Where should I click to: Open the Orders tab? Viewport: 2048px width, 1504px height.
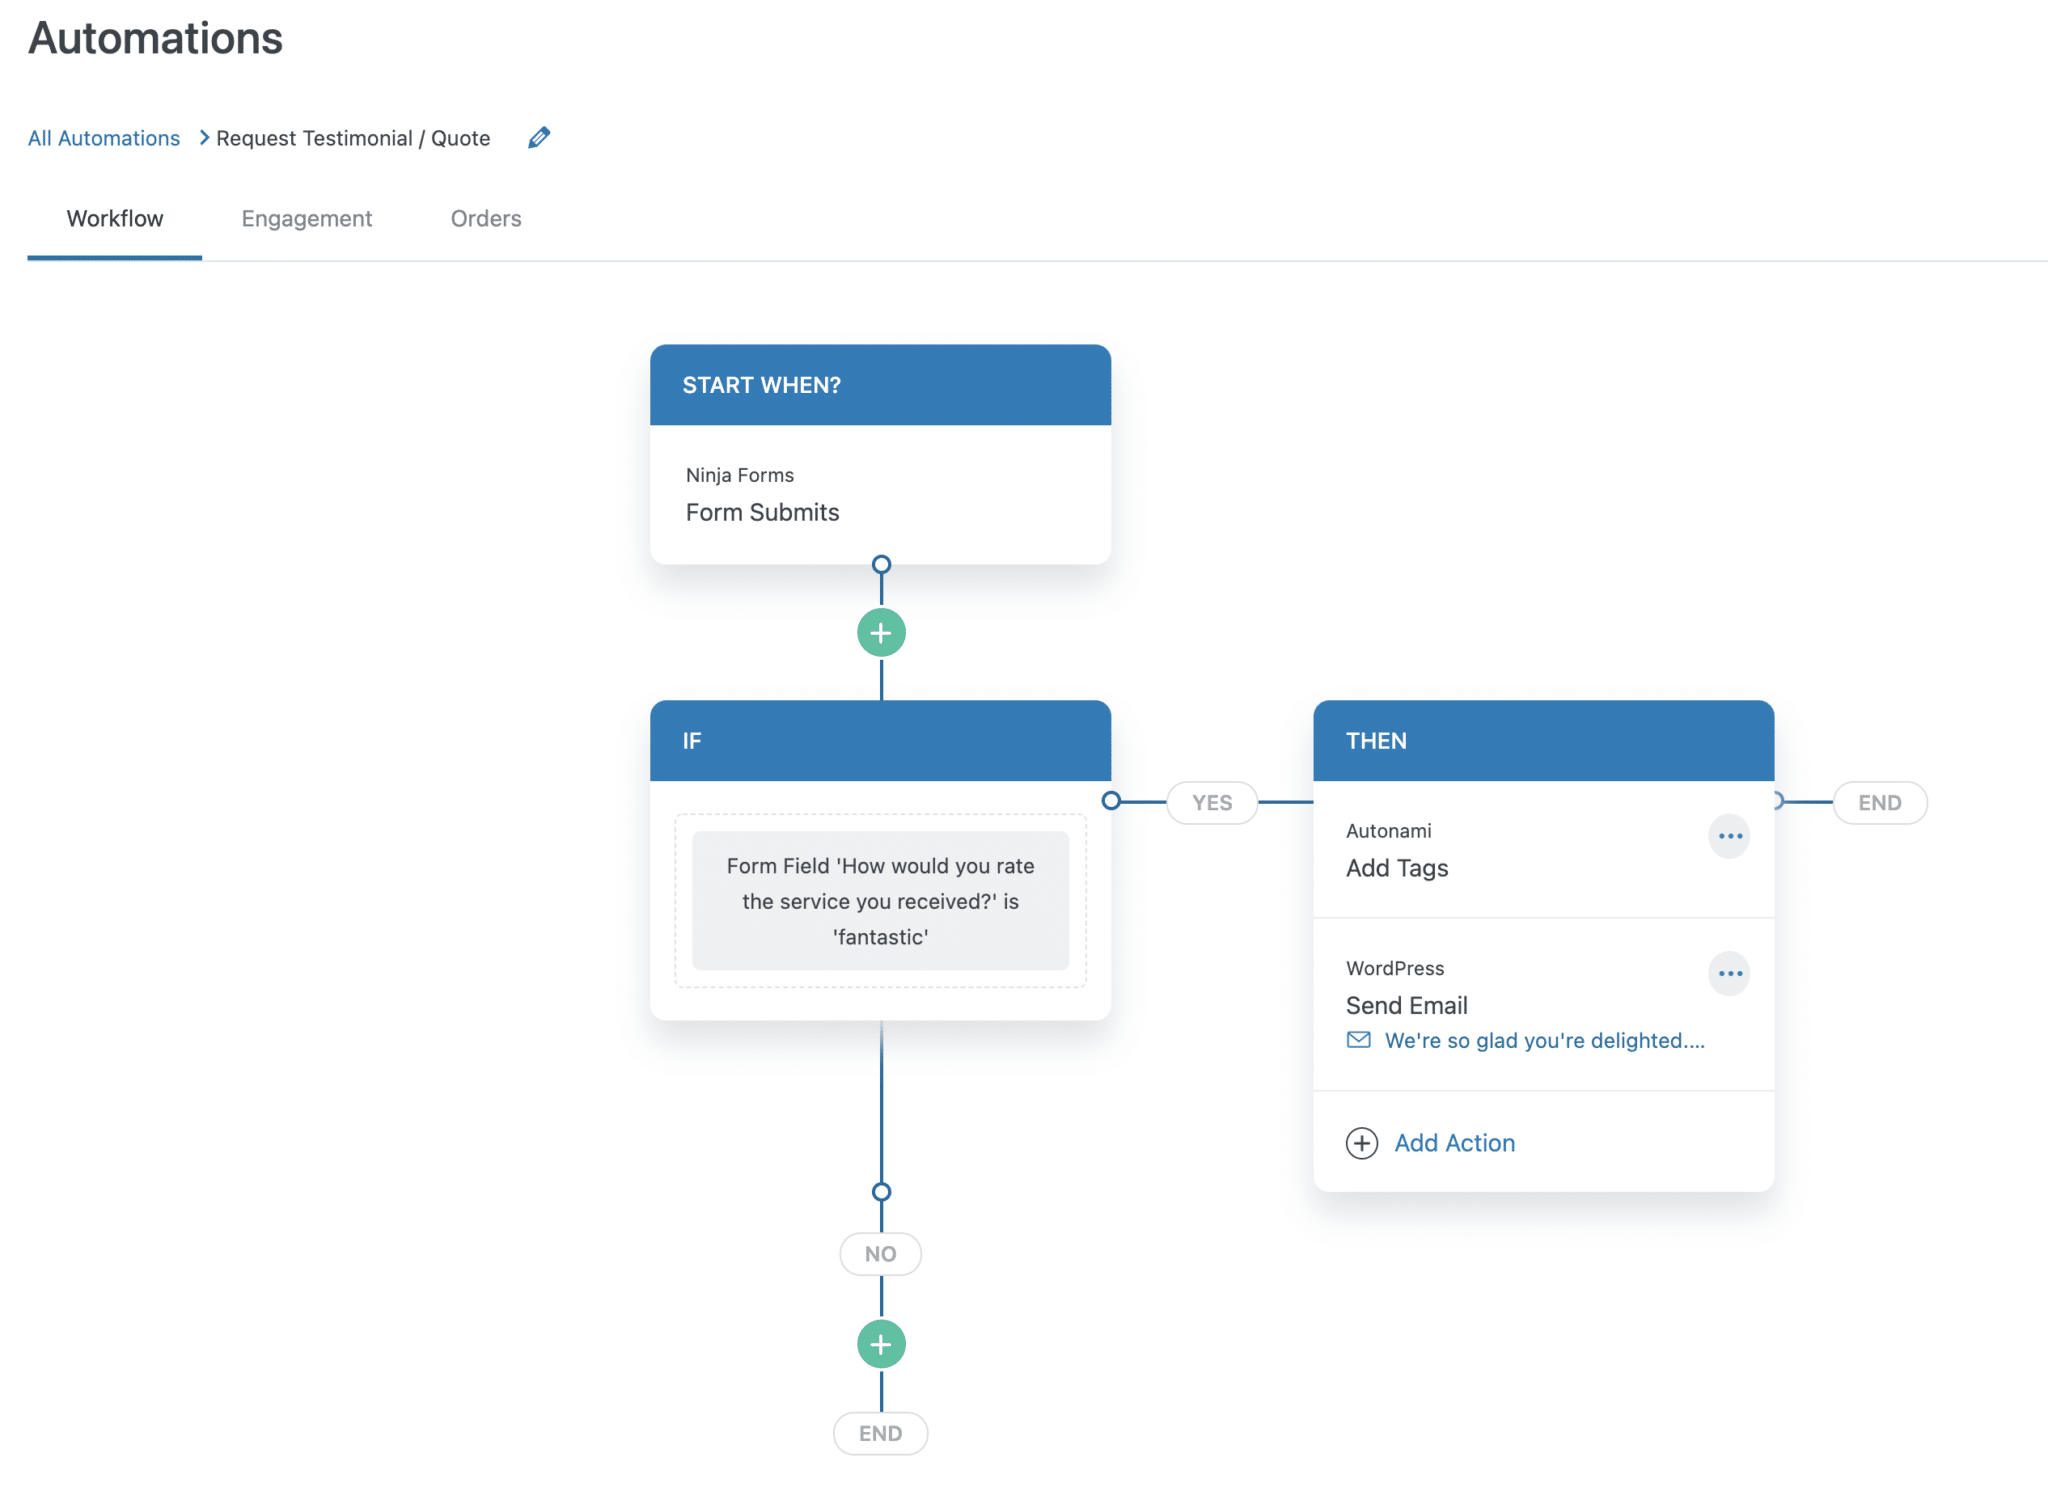tap(486, 218)
